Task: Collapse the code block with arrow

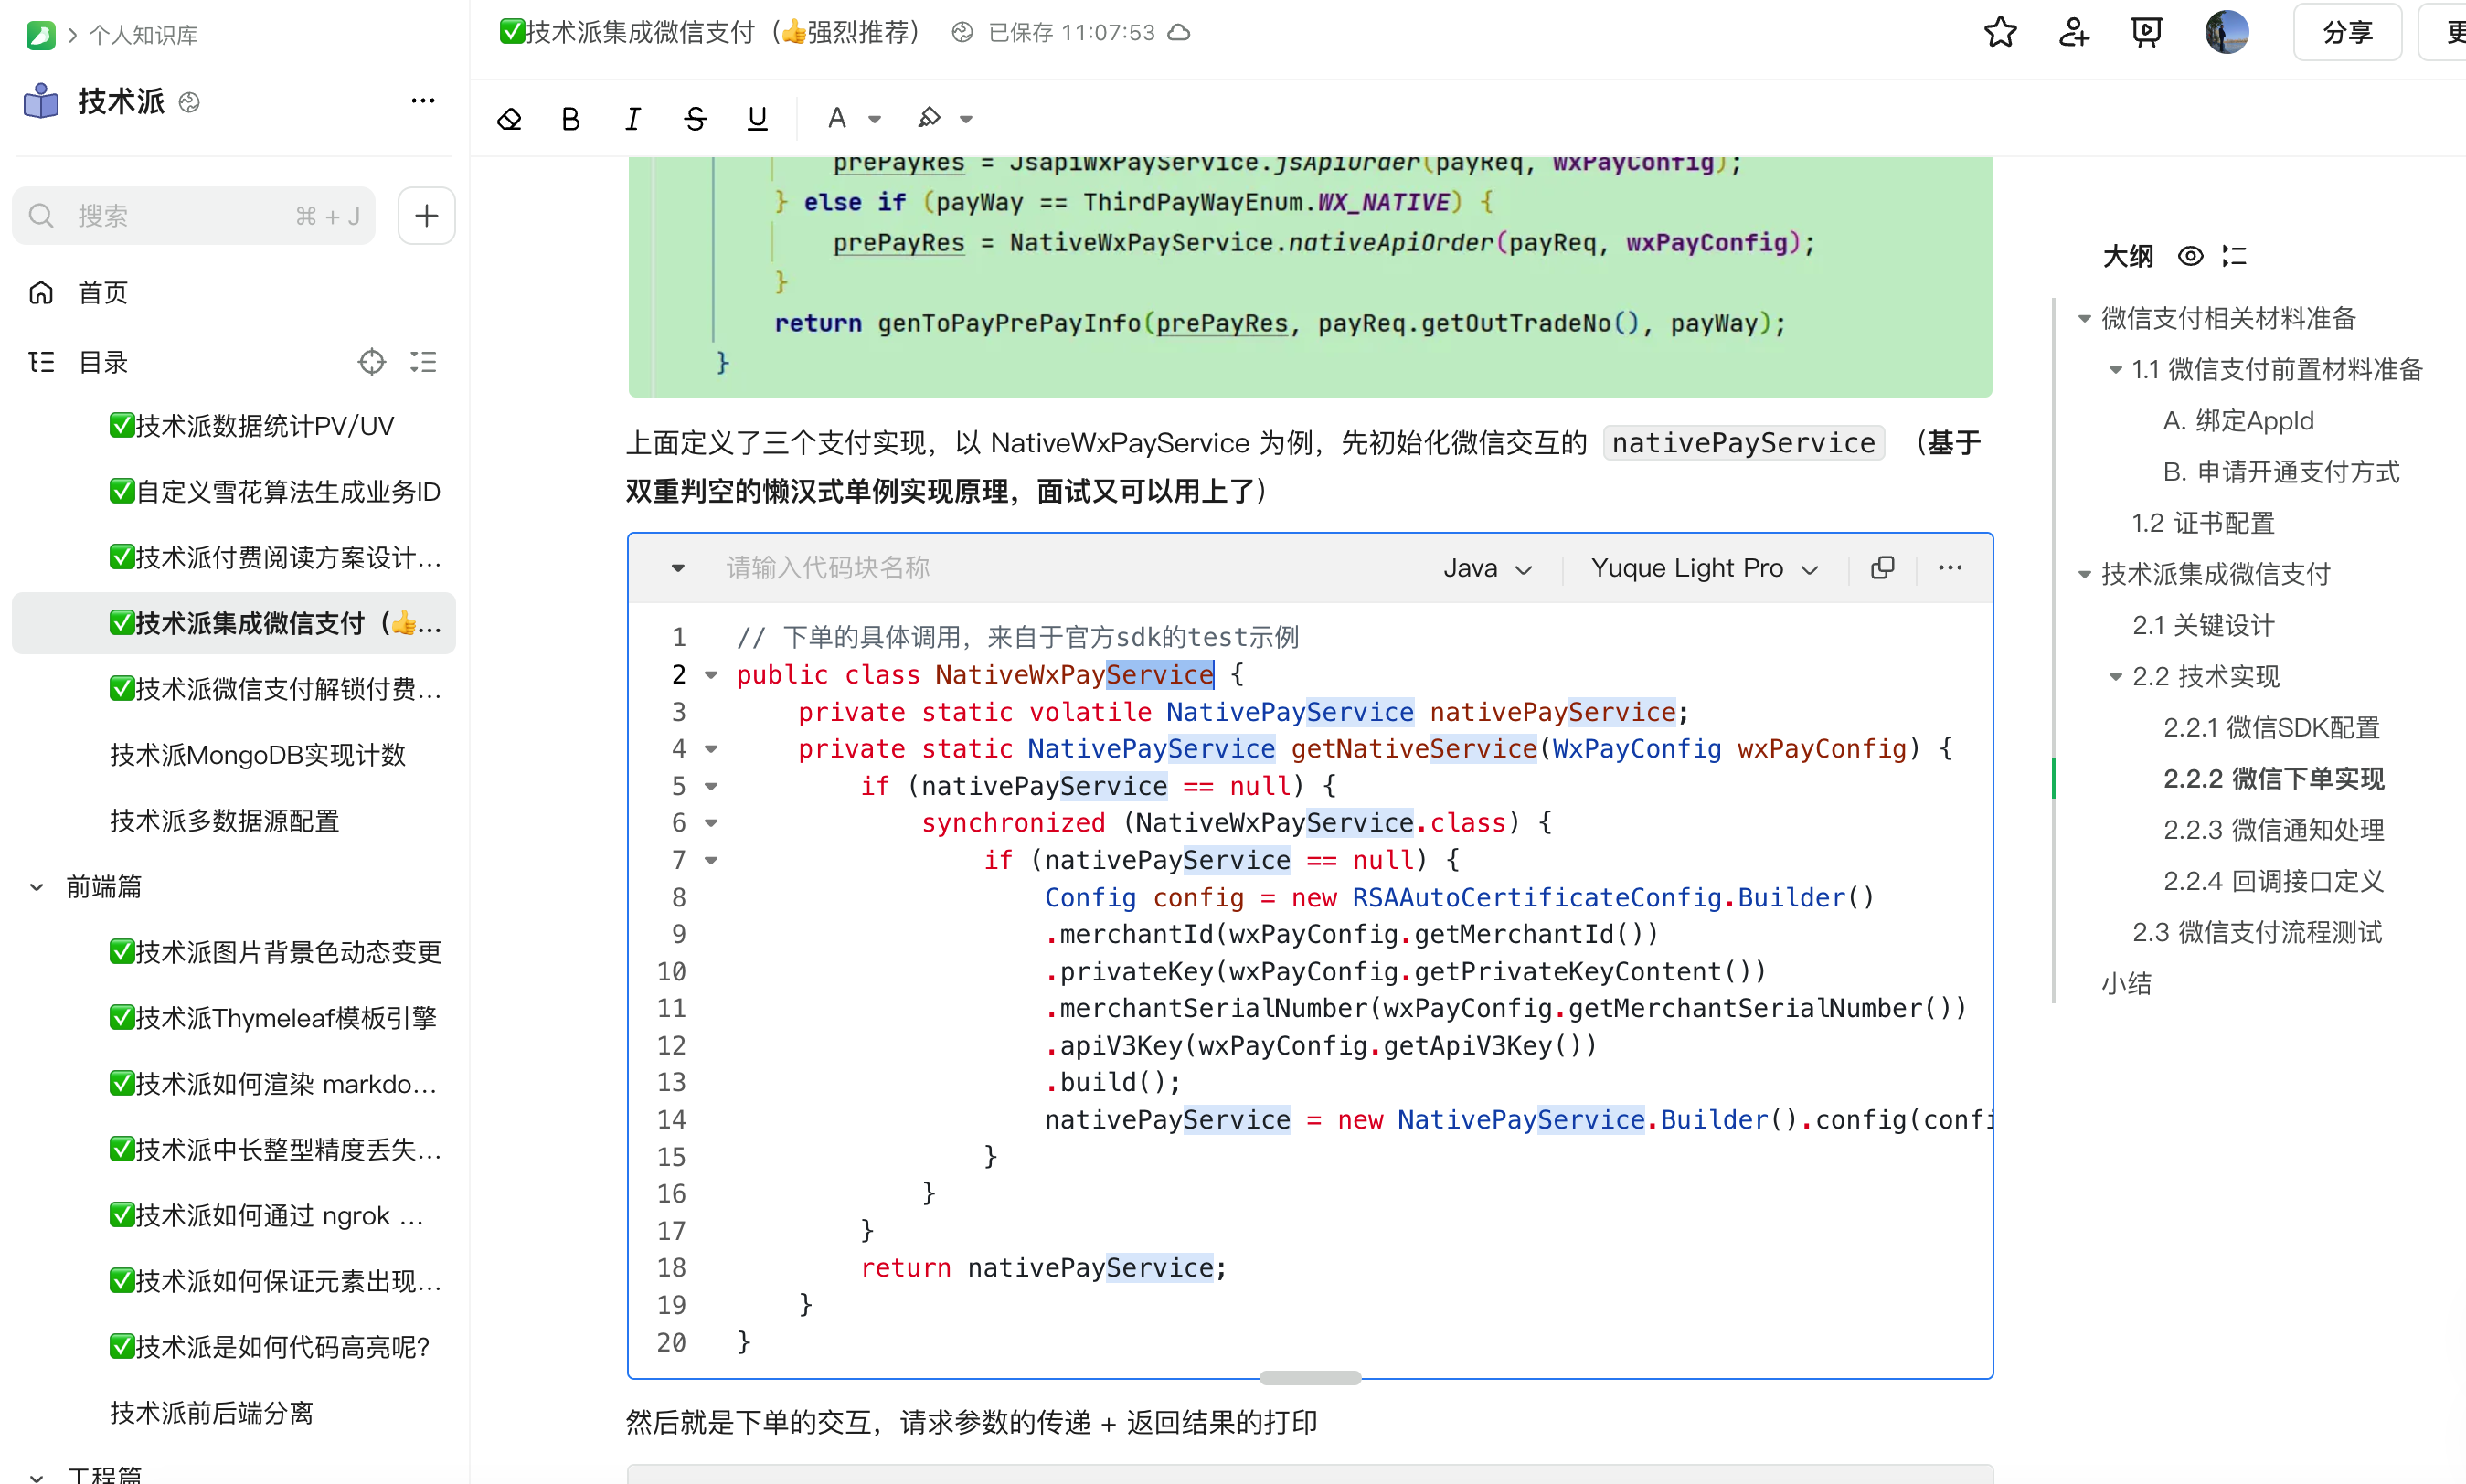Action: click(678, 568)
